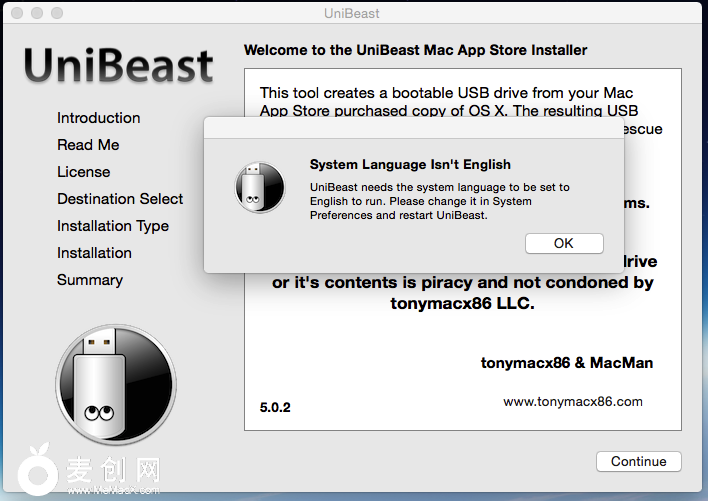Click the large UniBeast USB drive logo
Image resolution: width=708 pixels, height=501 pixels.
point(116,384)
